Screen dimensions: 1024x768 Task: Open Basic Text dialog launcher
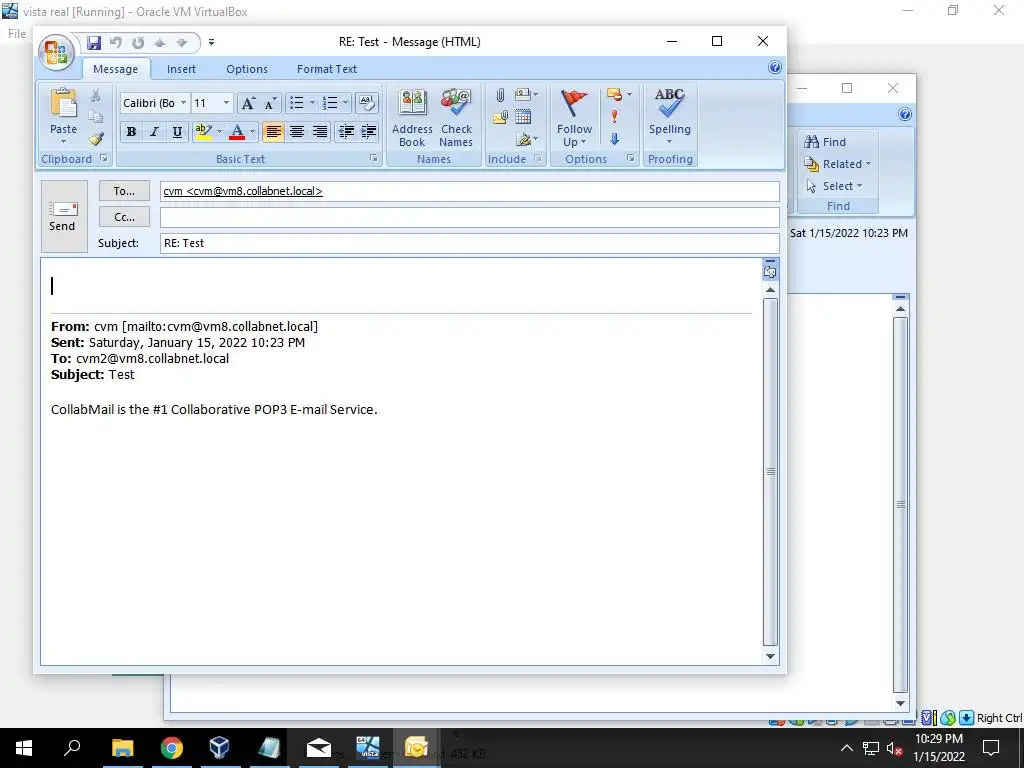click(374, 158)
